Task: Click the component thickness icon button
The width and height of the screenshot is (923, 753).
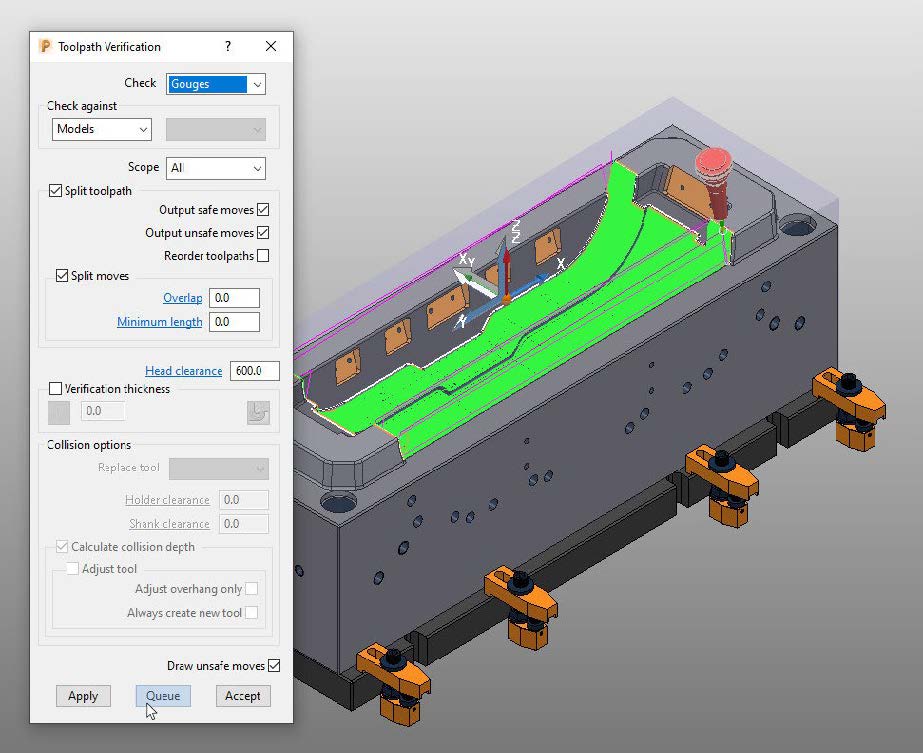Action: click(x=258, y=413)
